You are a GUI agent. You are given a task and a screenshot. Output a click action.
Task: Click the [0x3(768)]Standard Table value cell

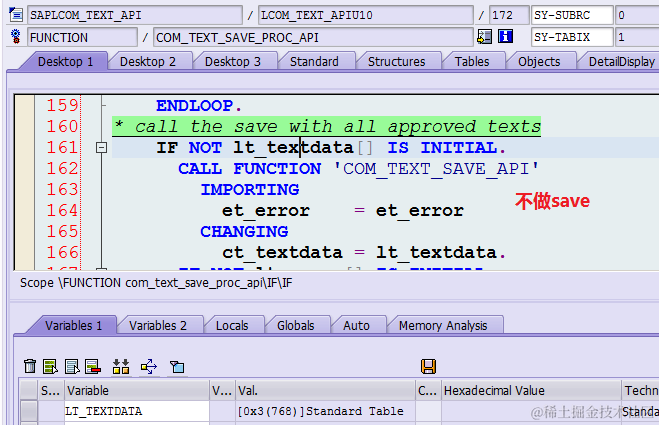325,411
